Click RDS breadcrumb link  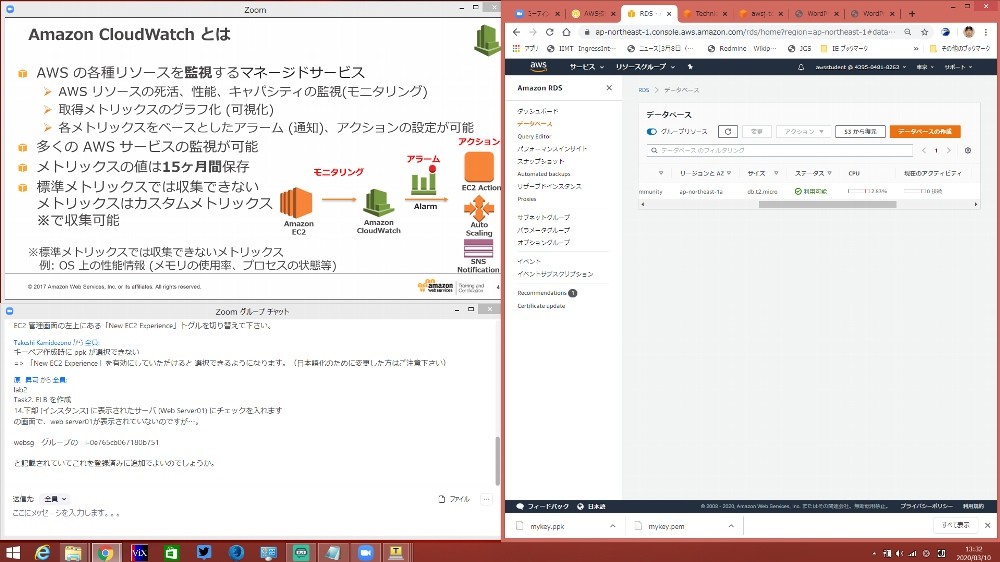[x=643, y=90]
